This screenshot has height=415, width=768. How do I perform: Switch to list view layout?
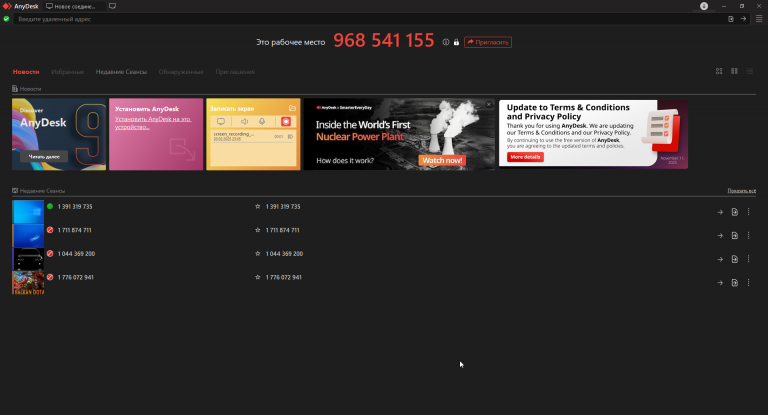coord(749,71)
